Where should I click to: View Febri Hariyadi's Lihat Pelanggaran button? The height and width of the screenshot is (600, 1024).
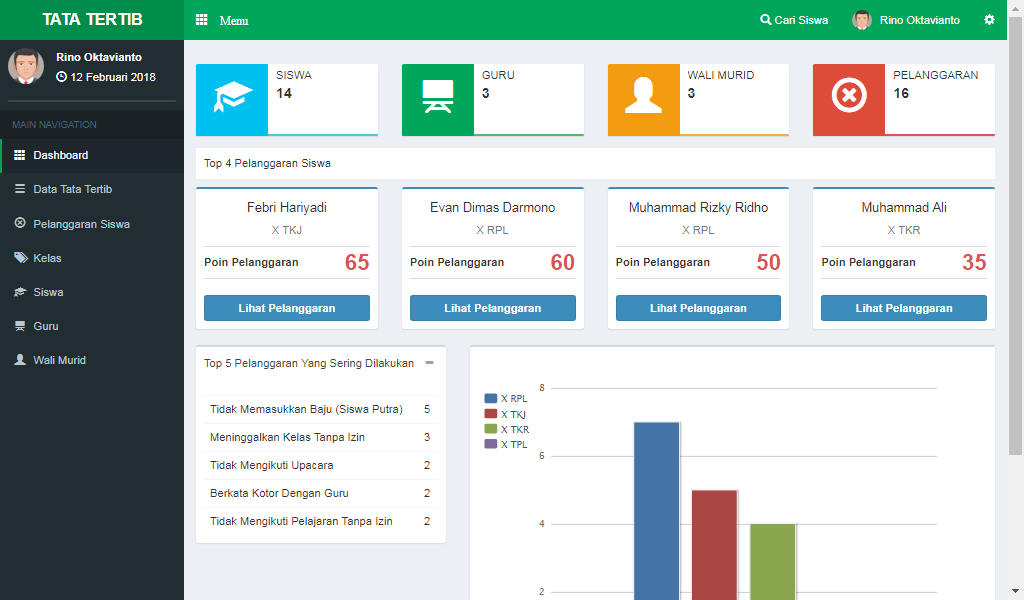287,308
